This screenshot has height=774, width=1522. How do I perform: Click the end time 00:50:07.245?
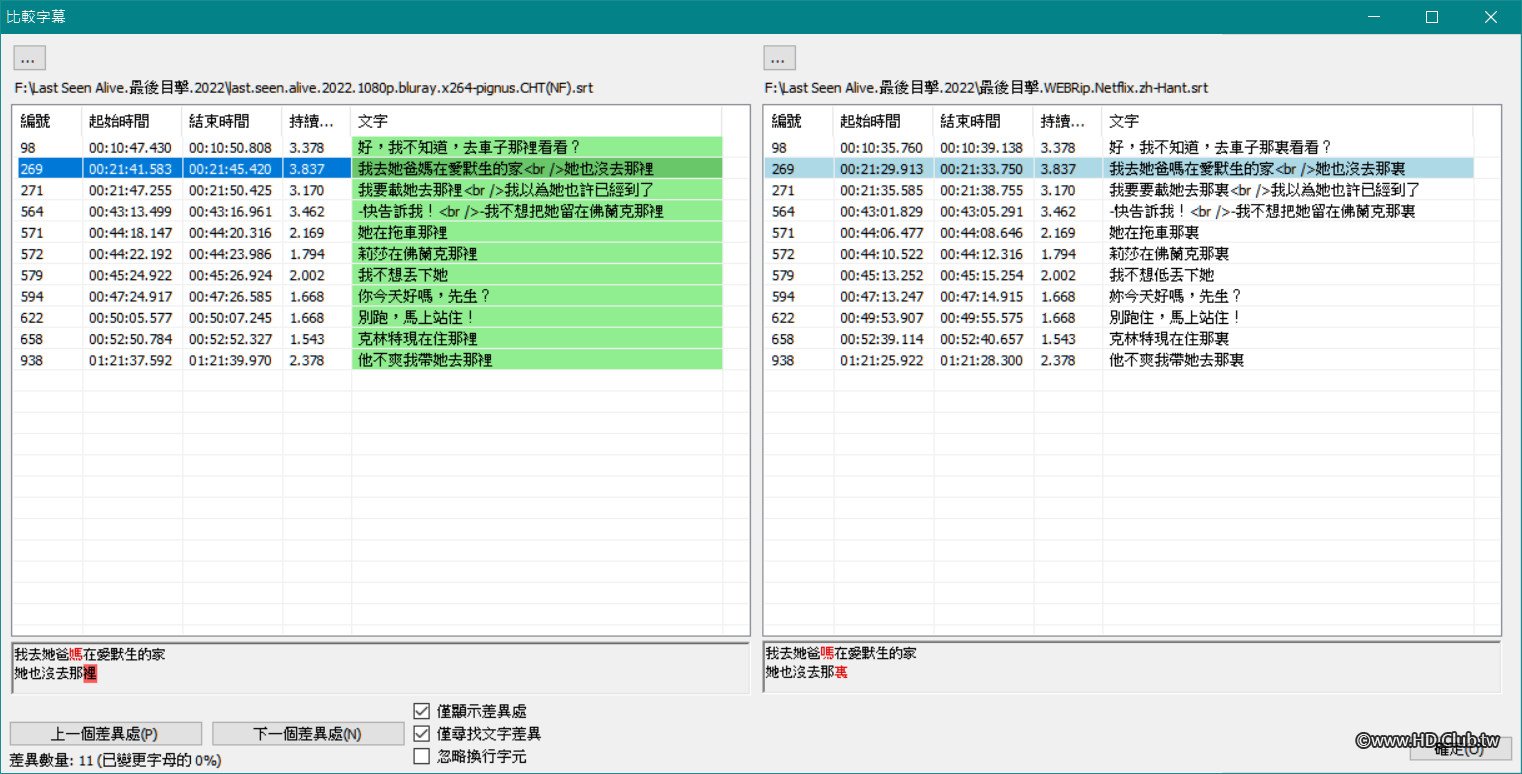point(230,318)
